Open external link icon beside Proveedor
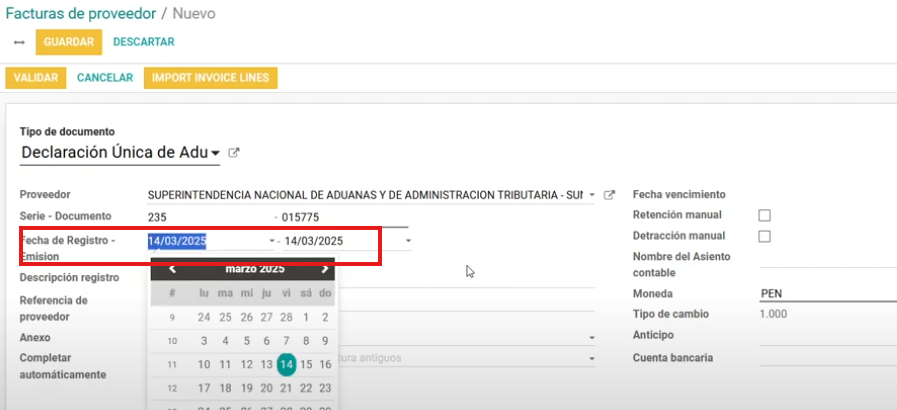The width and height of the screenshot is (897, 410). [609, 195]
